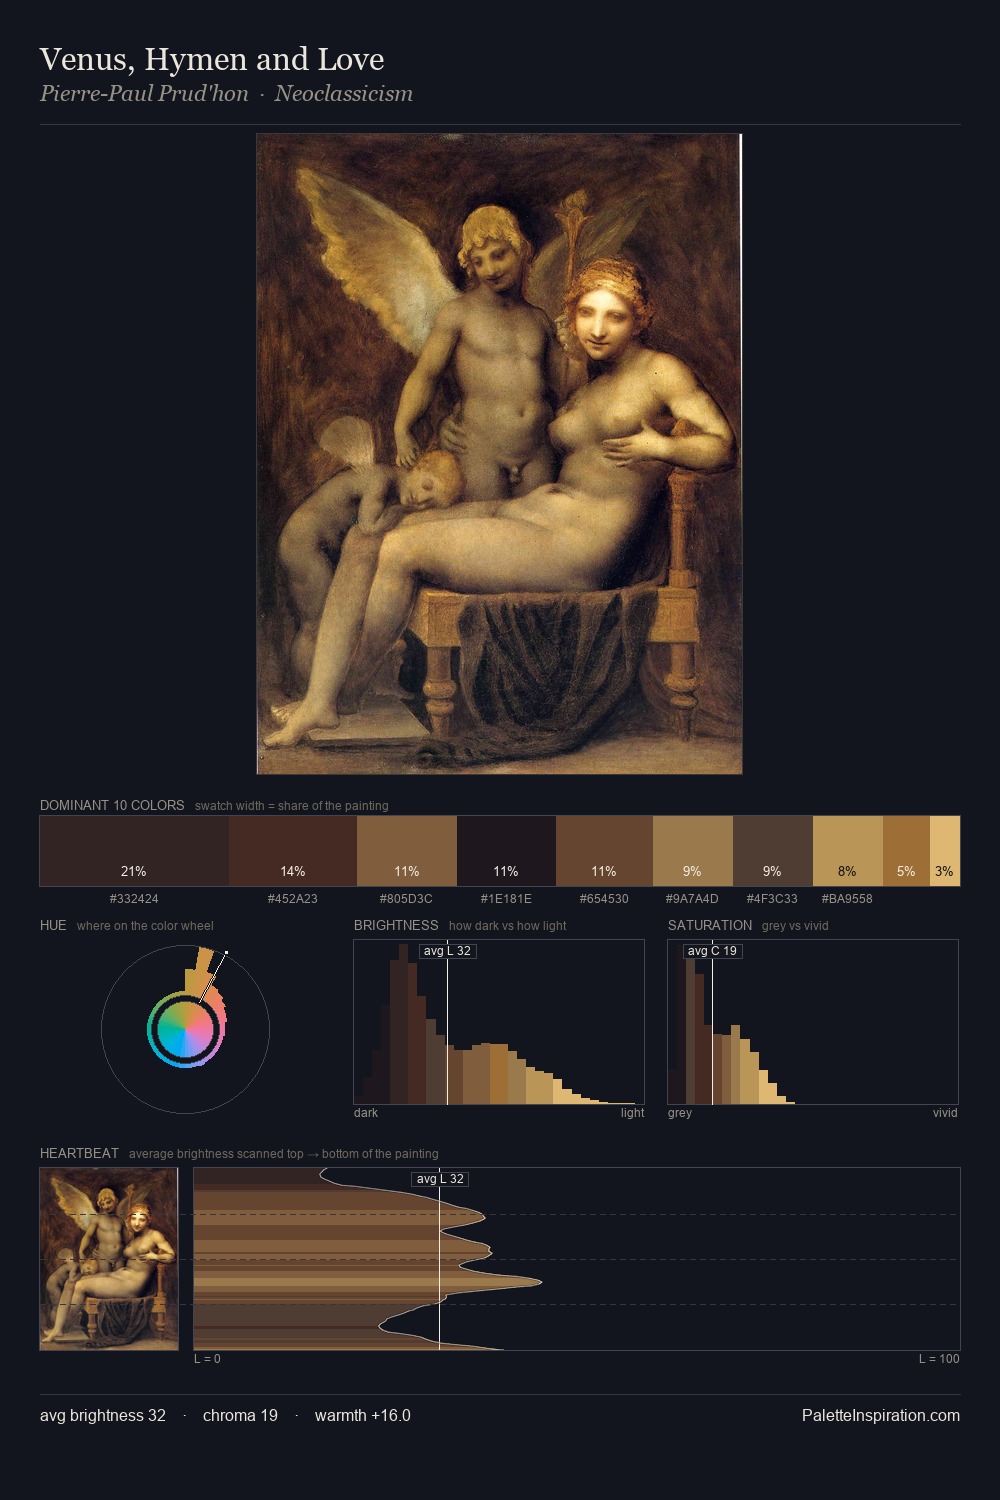Image resolution: width=1000 pixels, height=1500 pixels.
Task: Click the "vivid" axis label
Action: [x=945, y=1113]
